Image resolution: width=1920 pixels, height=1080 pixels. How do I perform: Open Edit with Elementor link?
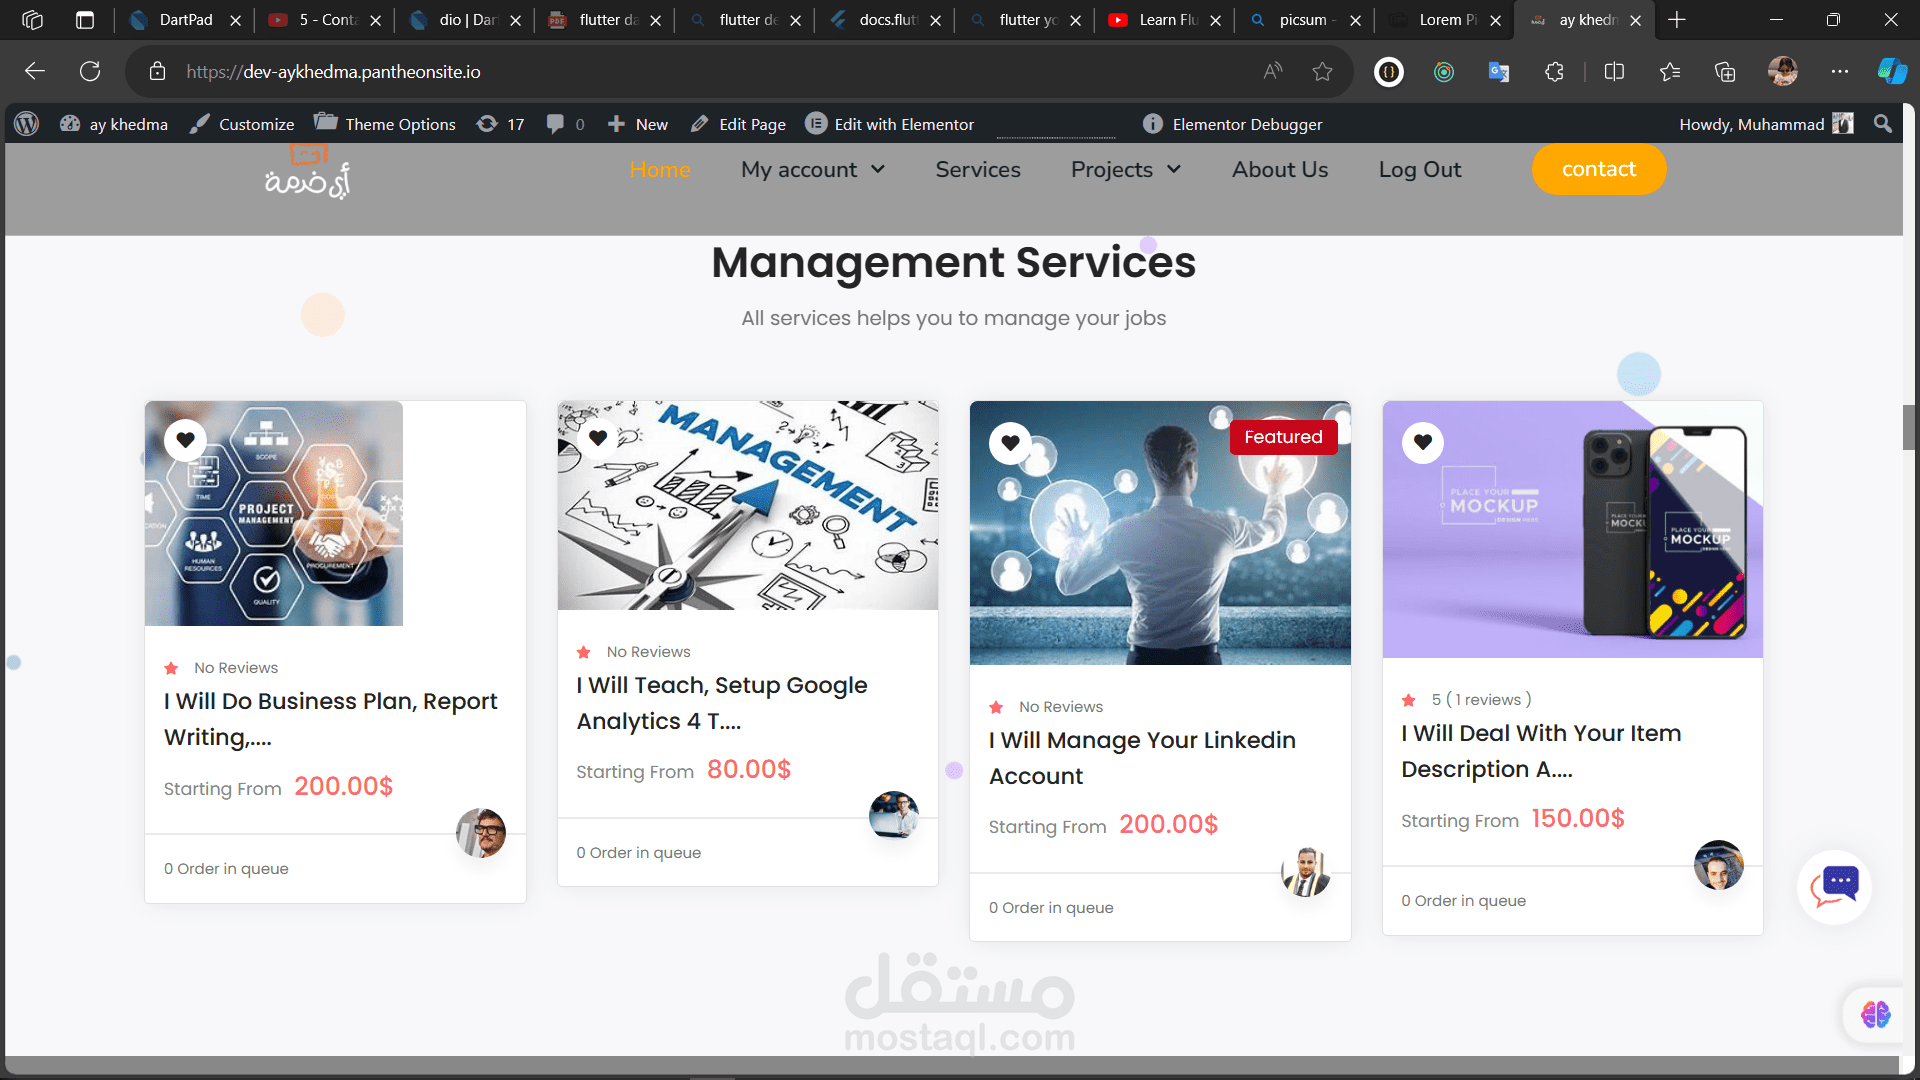click(x=890, y=124)
